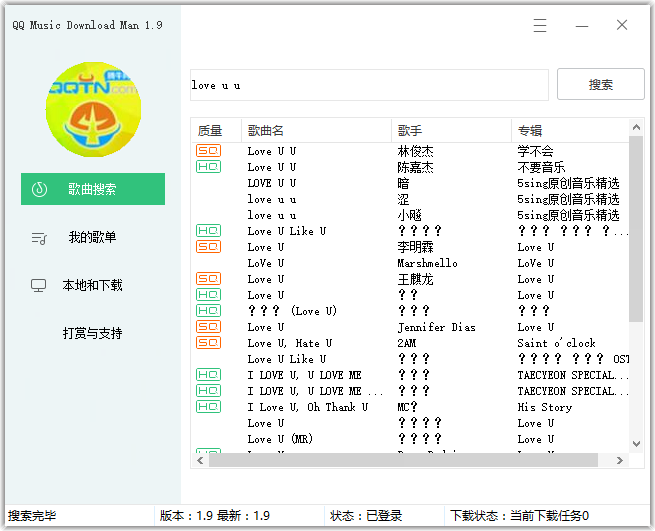The image size is (655, 531).
Task: Click the search box containing love u u
Action: coord(368,85)
